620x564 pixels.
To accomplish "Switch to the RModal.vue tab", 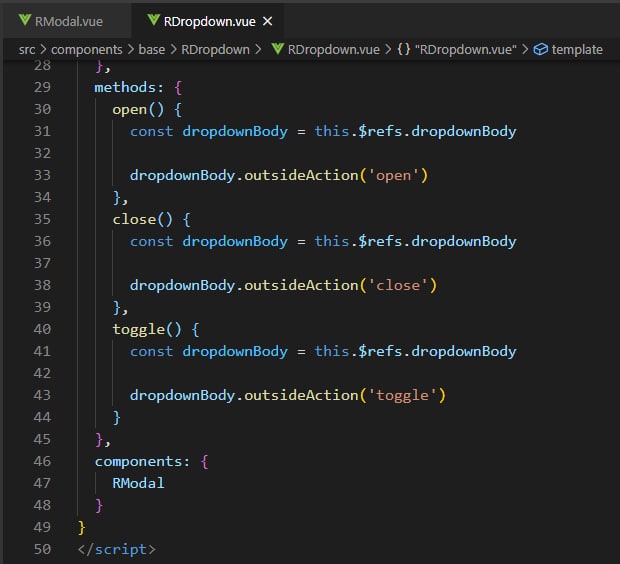I will (67, 21).
